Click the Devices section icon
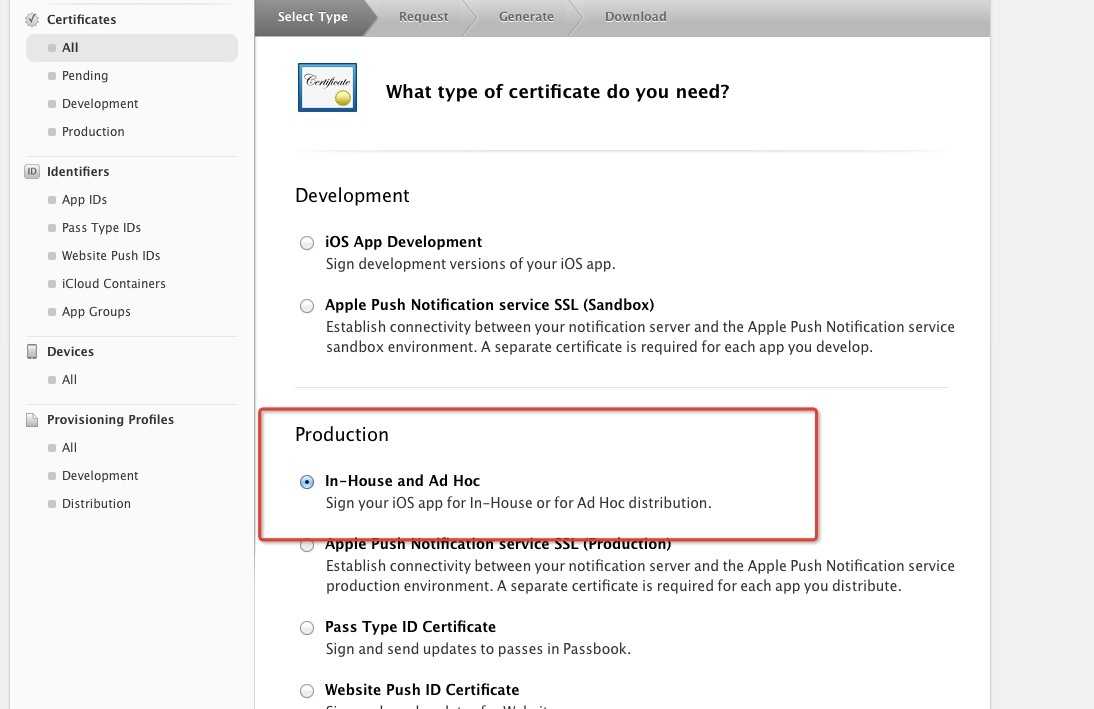This screenshot has width=1094, height=709. 32,352
